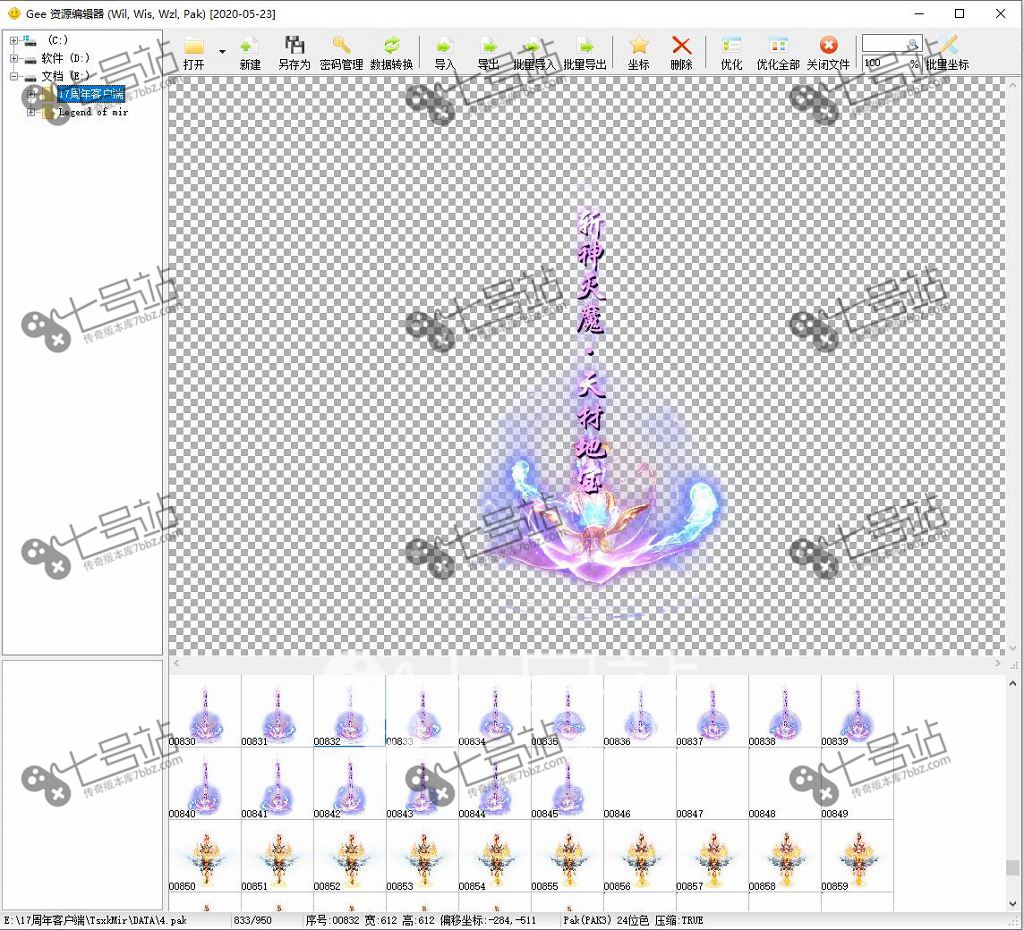Click status bar Pak(PAK3) 24位色 text

[x=606, y=920]
